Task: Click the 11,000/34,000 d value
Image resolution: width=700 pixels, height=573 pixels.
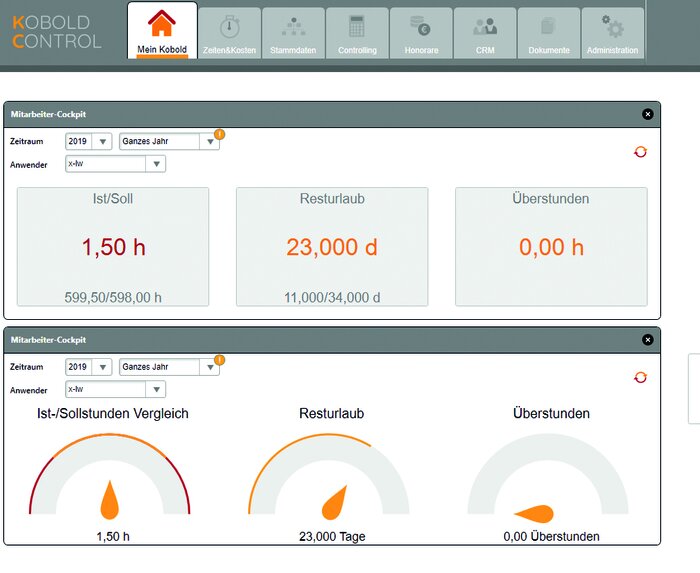Action: point(332,297)
